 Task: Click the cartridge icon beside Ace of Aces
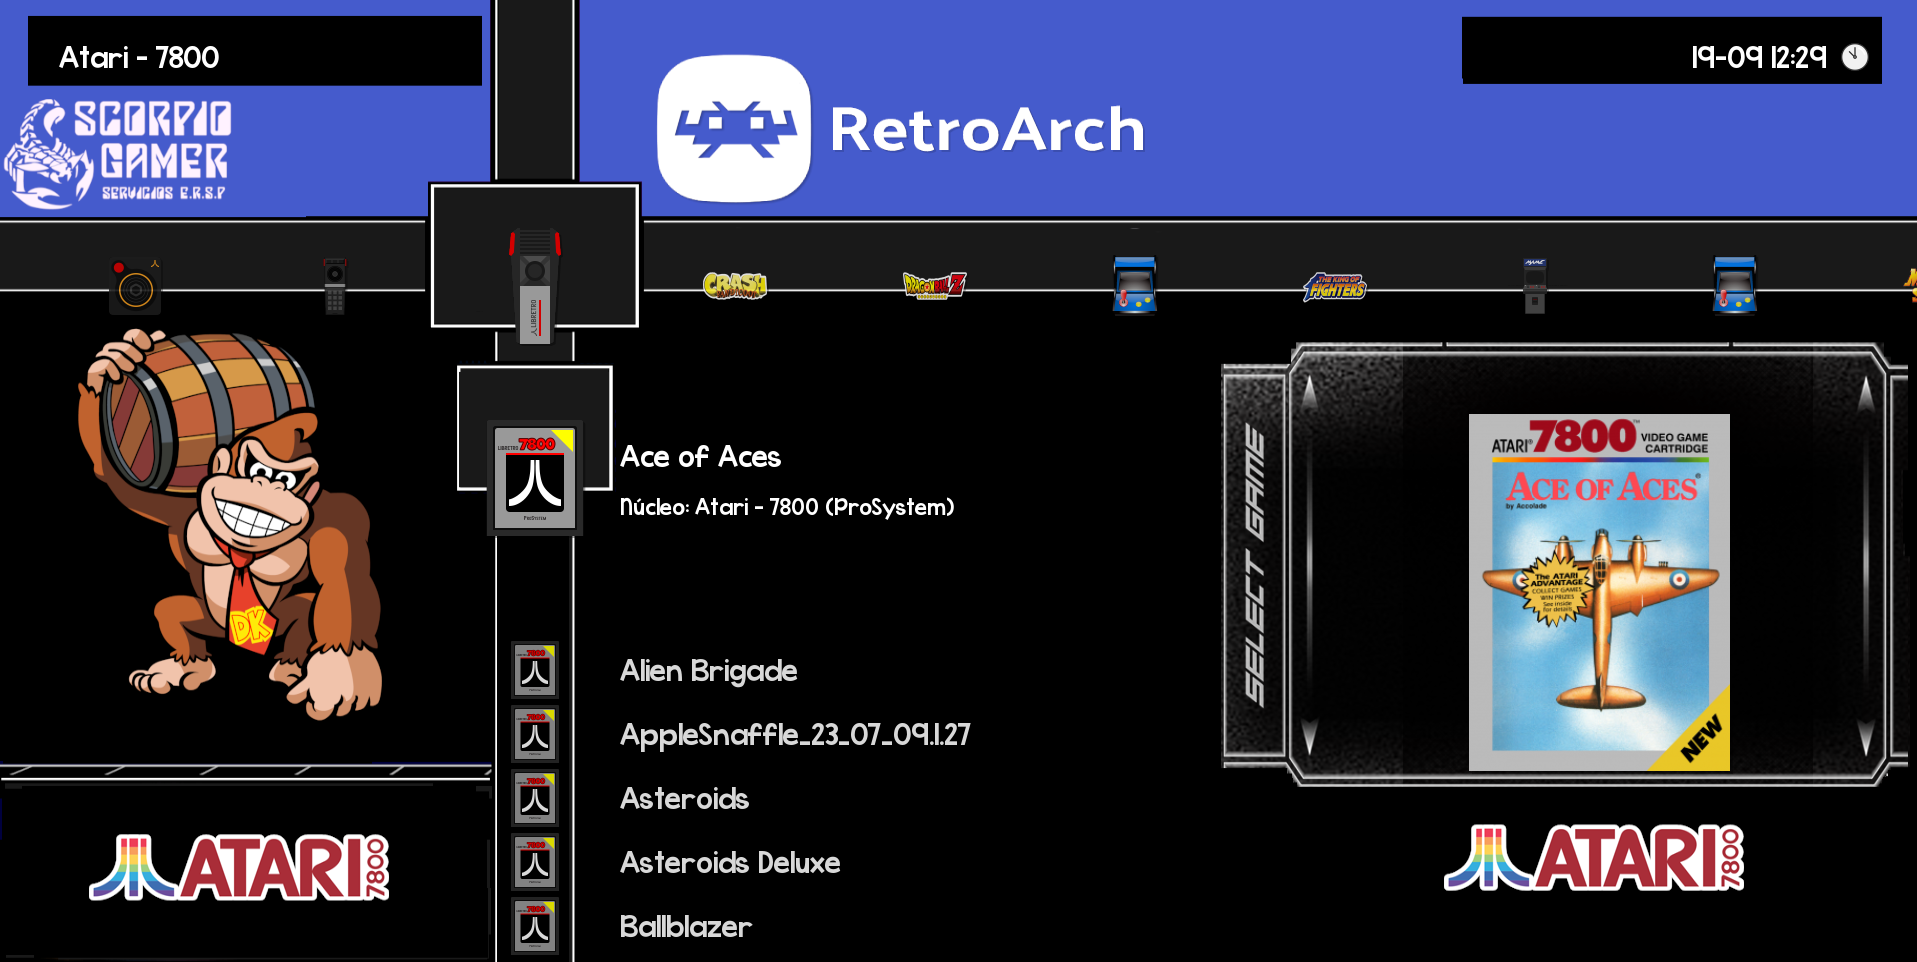(535, 477)
